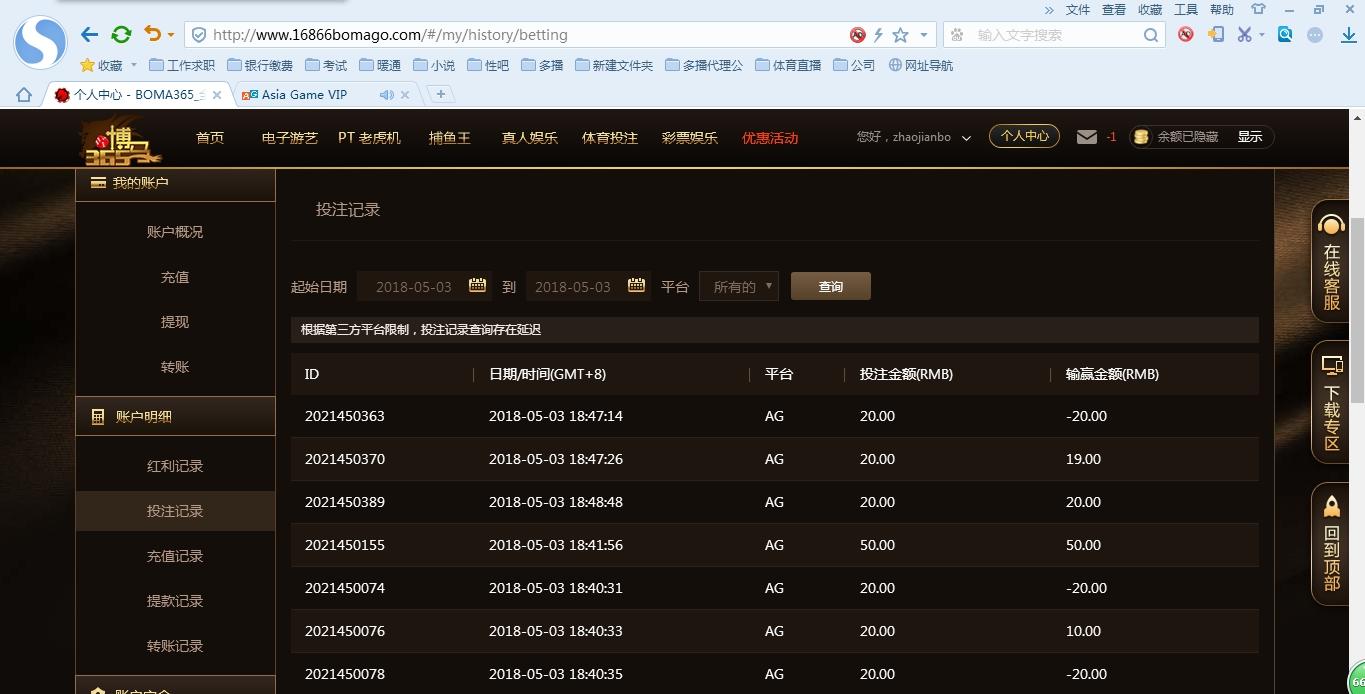Image resolution: width=1365 pixels, height=694 pixels.
Task: Click the orange undo-close-tab arrow
Action: point(152,34)
